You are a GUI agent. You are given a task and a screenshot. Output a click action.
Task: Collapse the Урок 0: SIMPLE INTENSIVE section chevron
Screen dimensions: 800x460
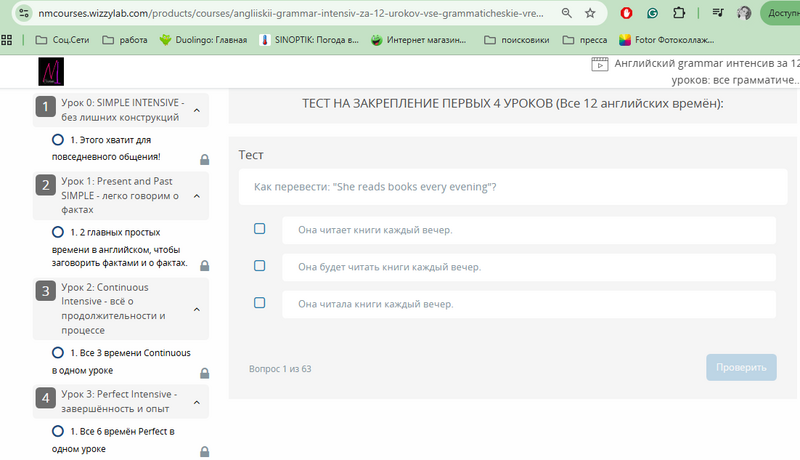(x=197, y=110)
